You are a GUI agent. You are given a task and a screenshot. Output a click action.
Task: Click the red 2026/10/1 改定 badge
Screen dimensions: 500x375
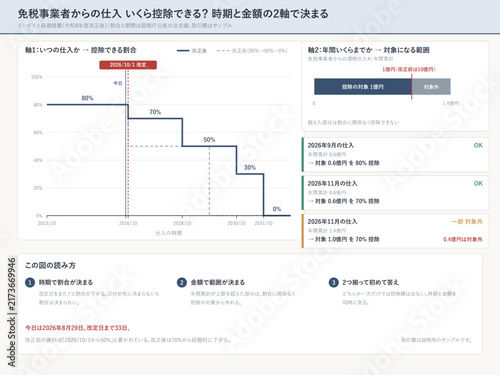(128, 65)
